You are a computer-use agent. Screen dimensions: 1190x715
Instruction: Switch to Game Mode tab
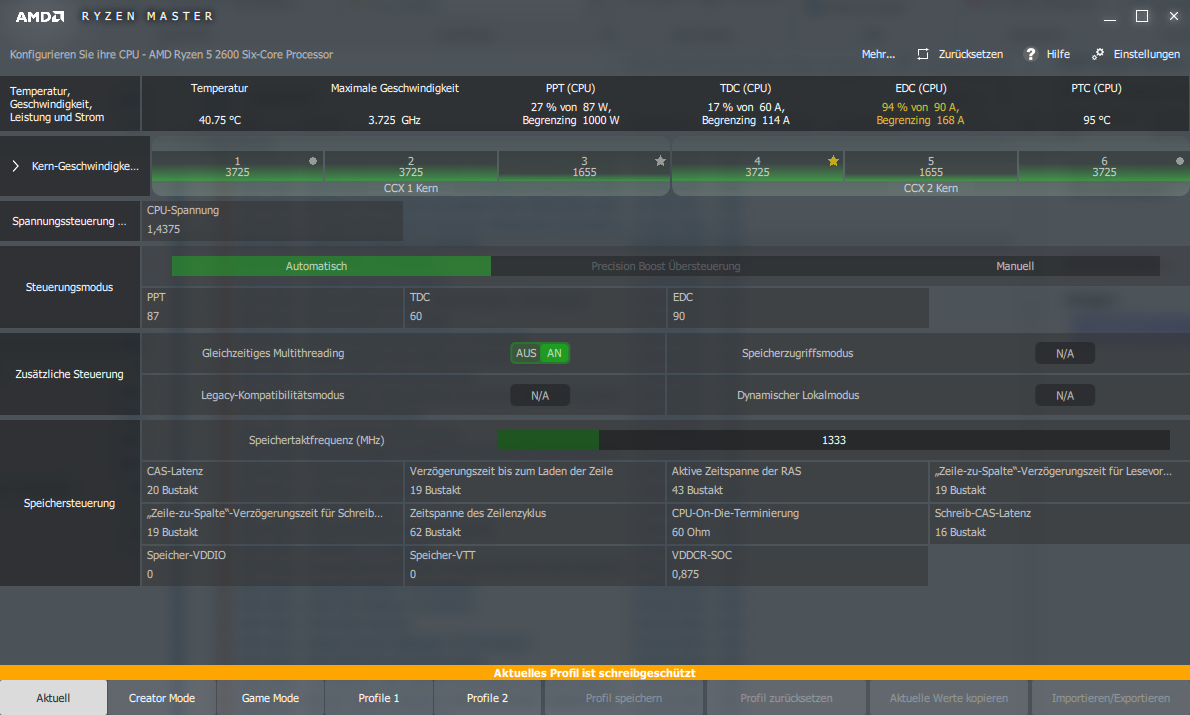(x=270, y=698)
